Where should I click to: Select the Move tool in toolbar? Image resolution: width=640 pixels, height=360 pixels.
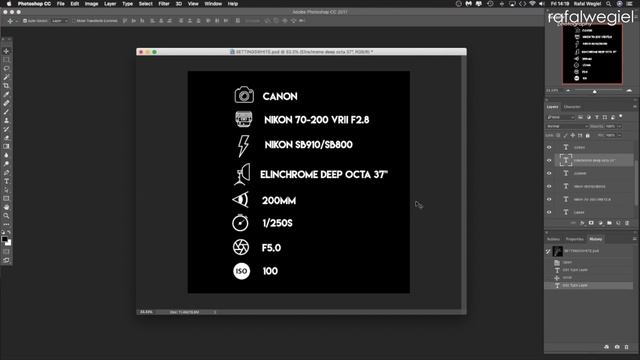point(6,51)
